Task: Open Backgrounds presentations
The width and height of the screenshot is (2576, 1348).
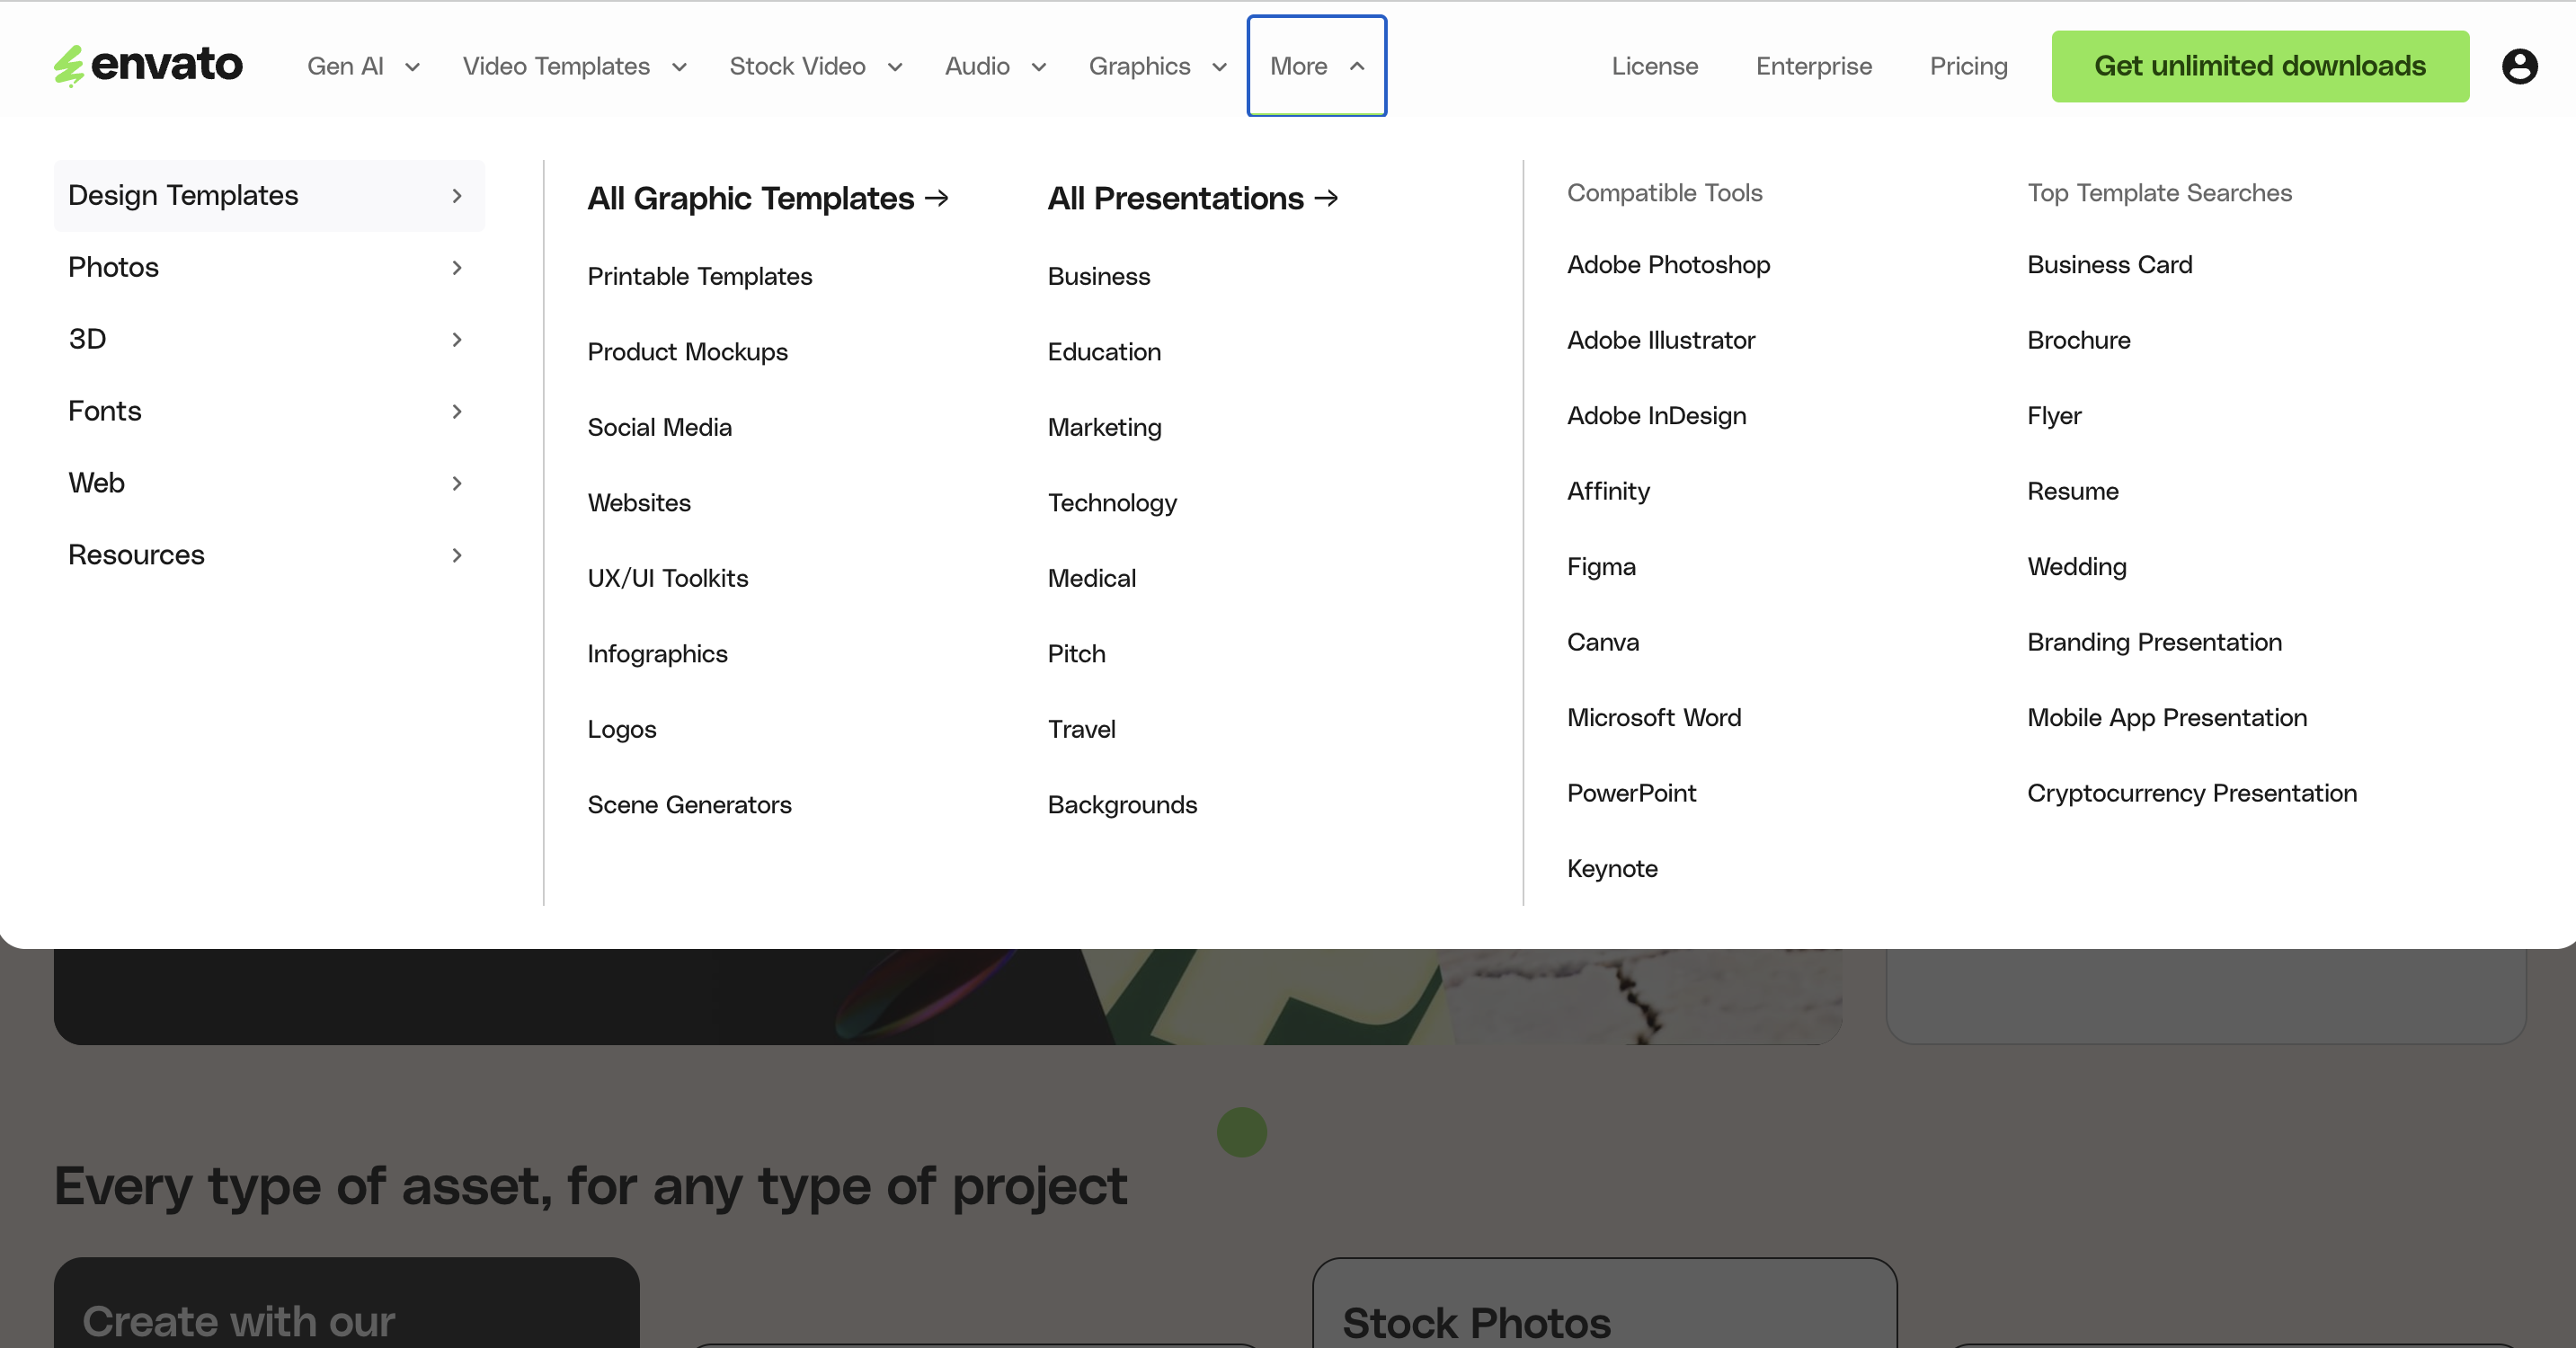Action: tap(1122, 805)
